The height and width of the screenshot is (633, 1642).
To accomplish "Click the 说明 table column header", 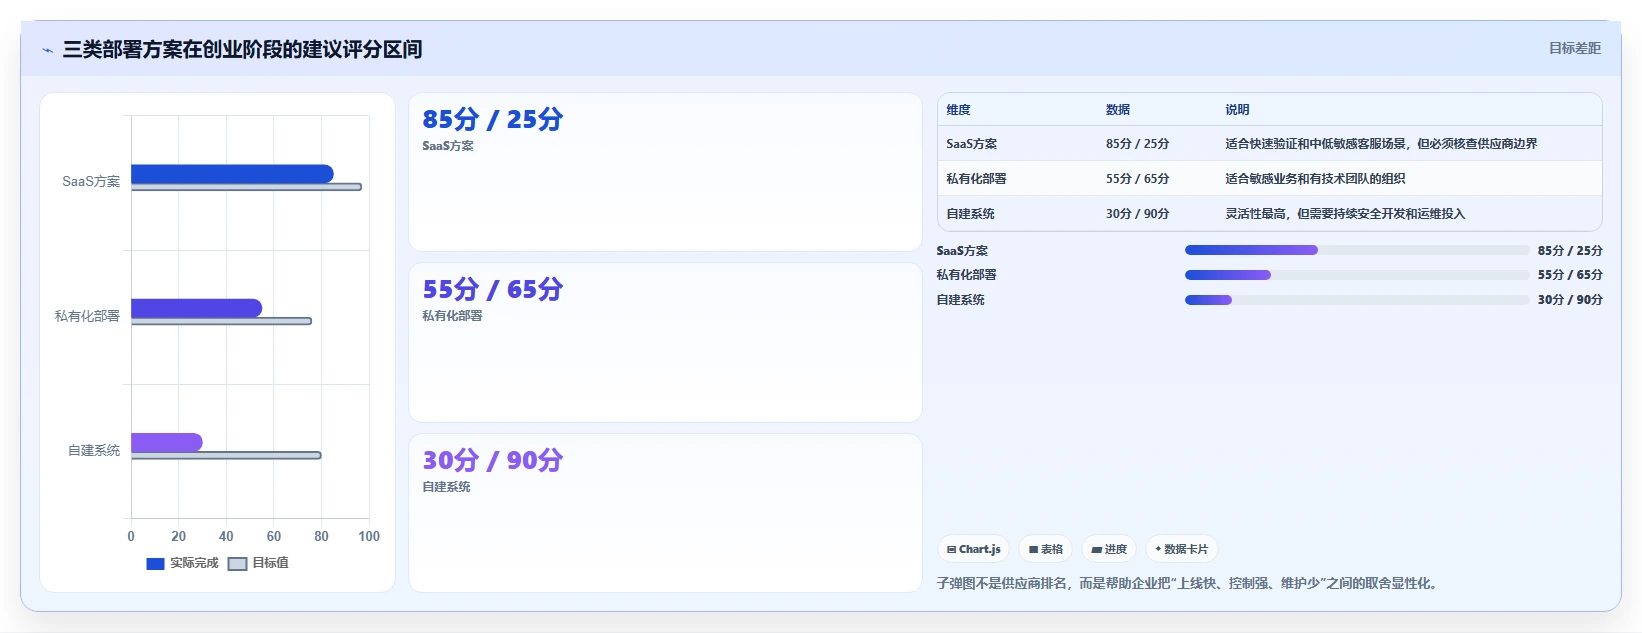I will pyautogui.click(x=1238, y=110).
